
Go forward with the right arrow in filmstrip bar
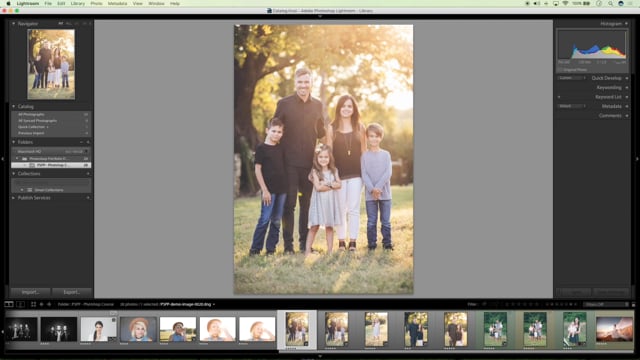tap(49, 304)
